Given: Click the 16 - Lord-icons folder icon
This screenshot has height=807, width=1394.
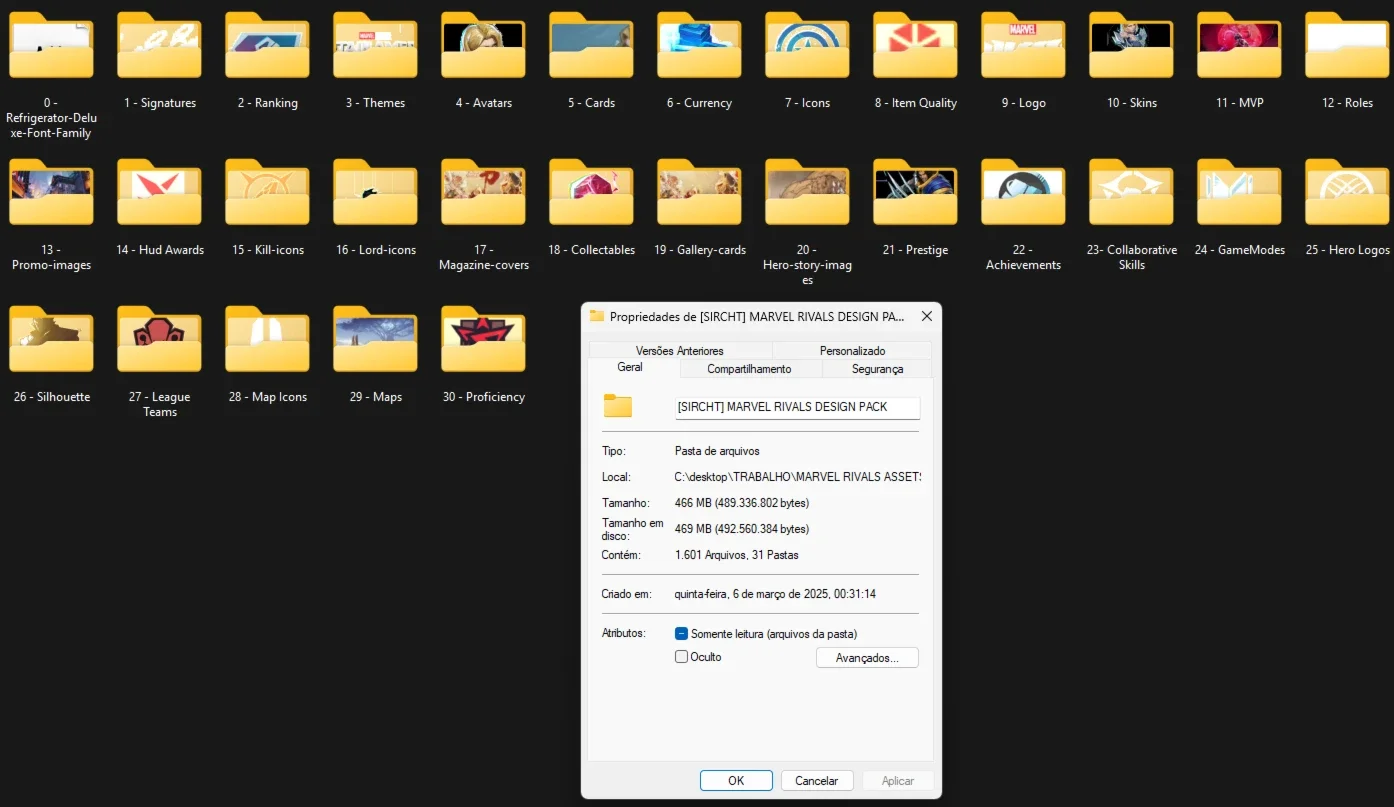Looking at the screenshot, I should coord(375,192).
